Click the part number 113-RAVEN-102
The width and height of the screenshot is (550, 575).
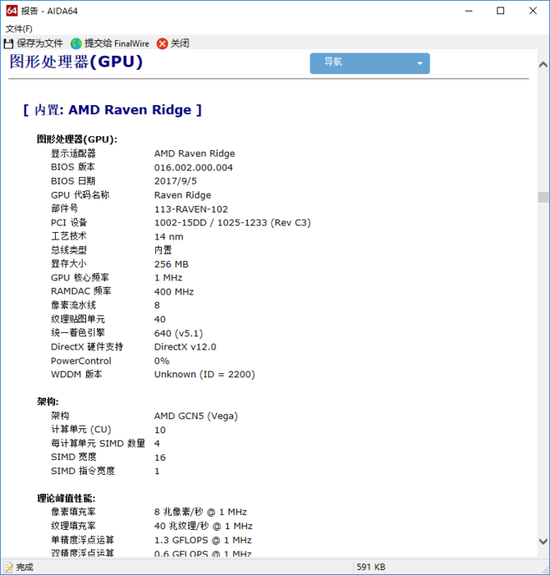pos(191,209)
